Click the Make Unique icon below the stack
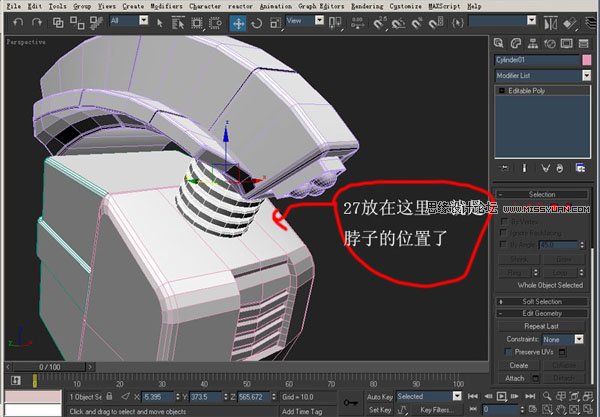 point(545,168)
